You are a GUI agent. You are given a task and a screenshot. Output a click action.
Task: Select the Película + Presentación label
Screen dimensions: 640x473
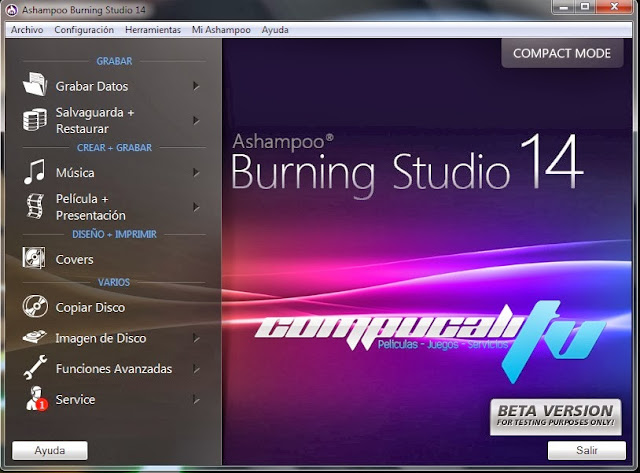(91, 207)
